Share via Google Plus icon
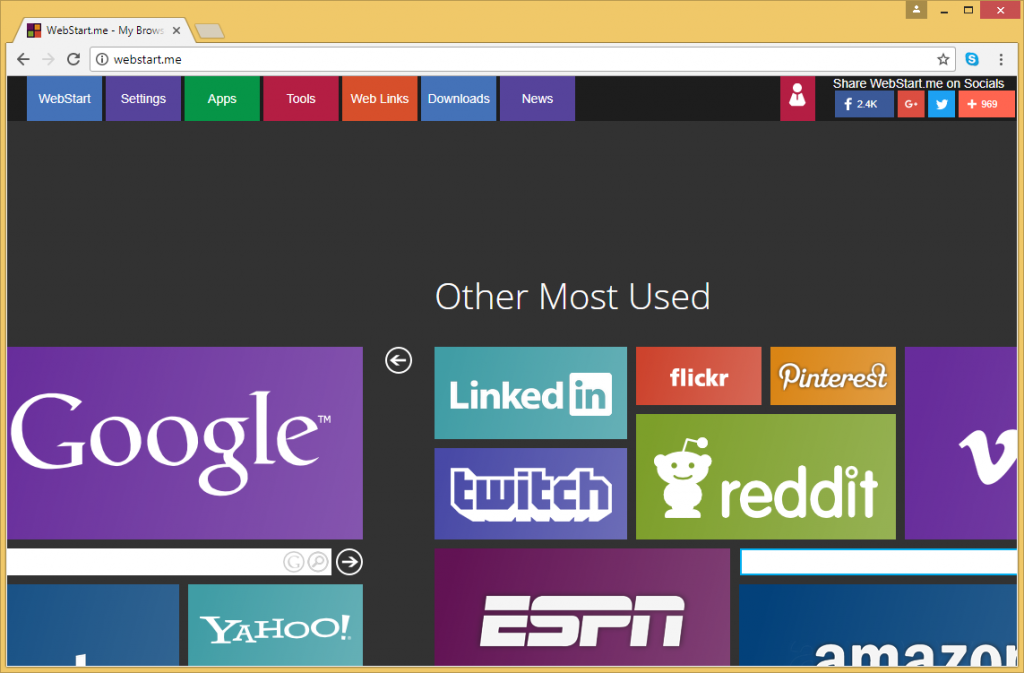This screenshot has width=1024, height=673. [x=910, y=104]
